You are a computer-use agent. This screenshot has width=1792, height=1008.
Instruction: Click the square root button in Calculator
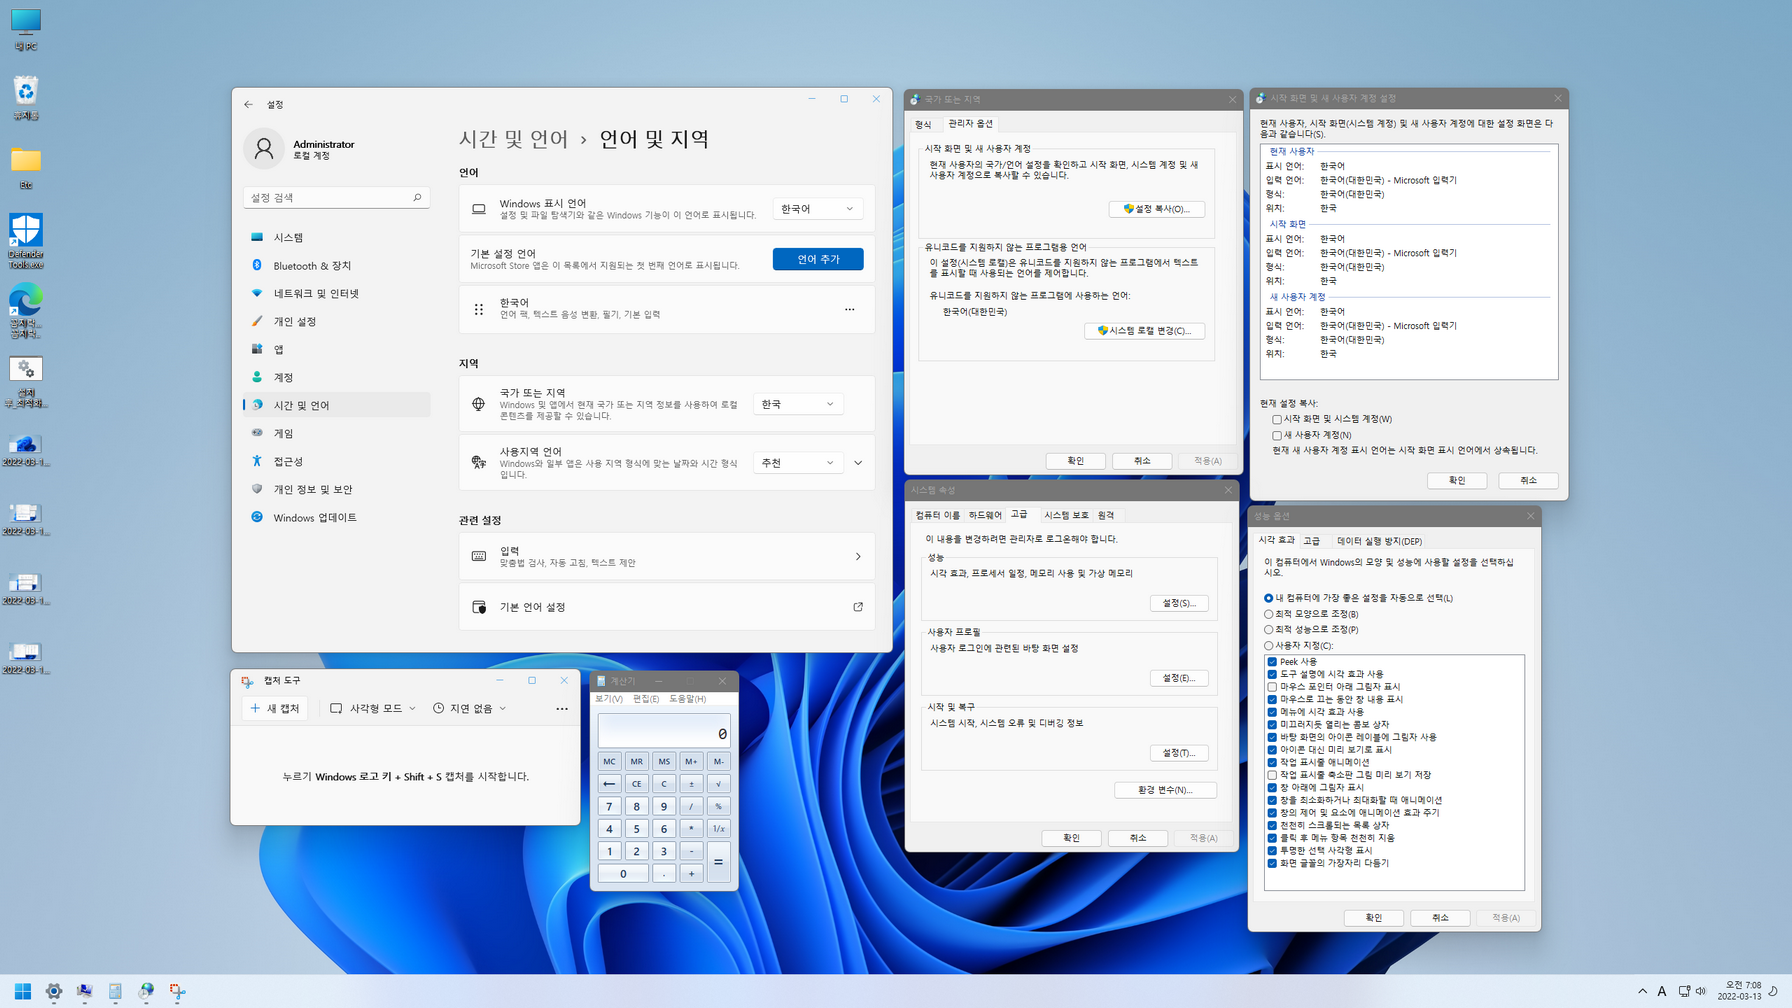click(x=718, y=784)
